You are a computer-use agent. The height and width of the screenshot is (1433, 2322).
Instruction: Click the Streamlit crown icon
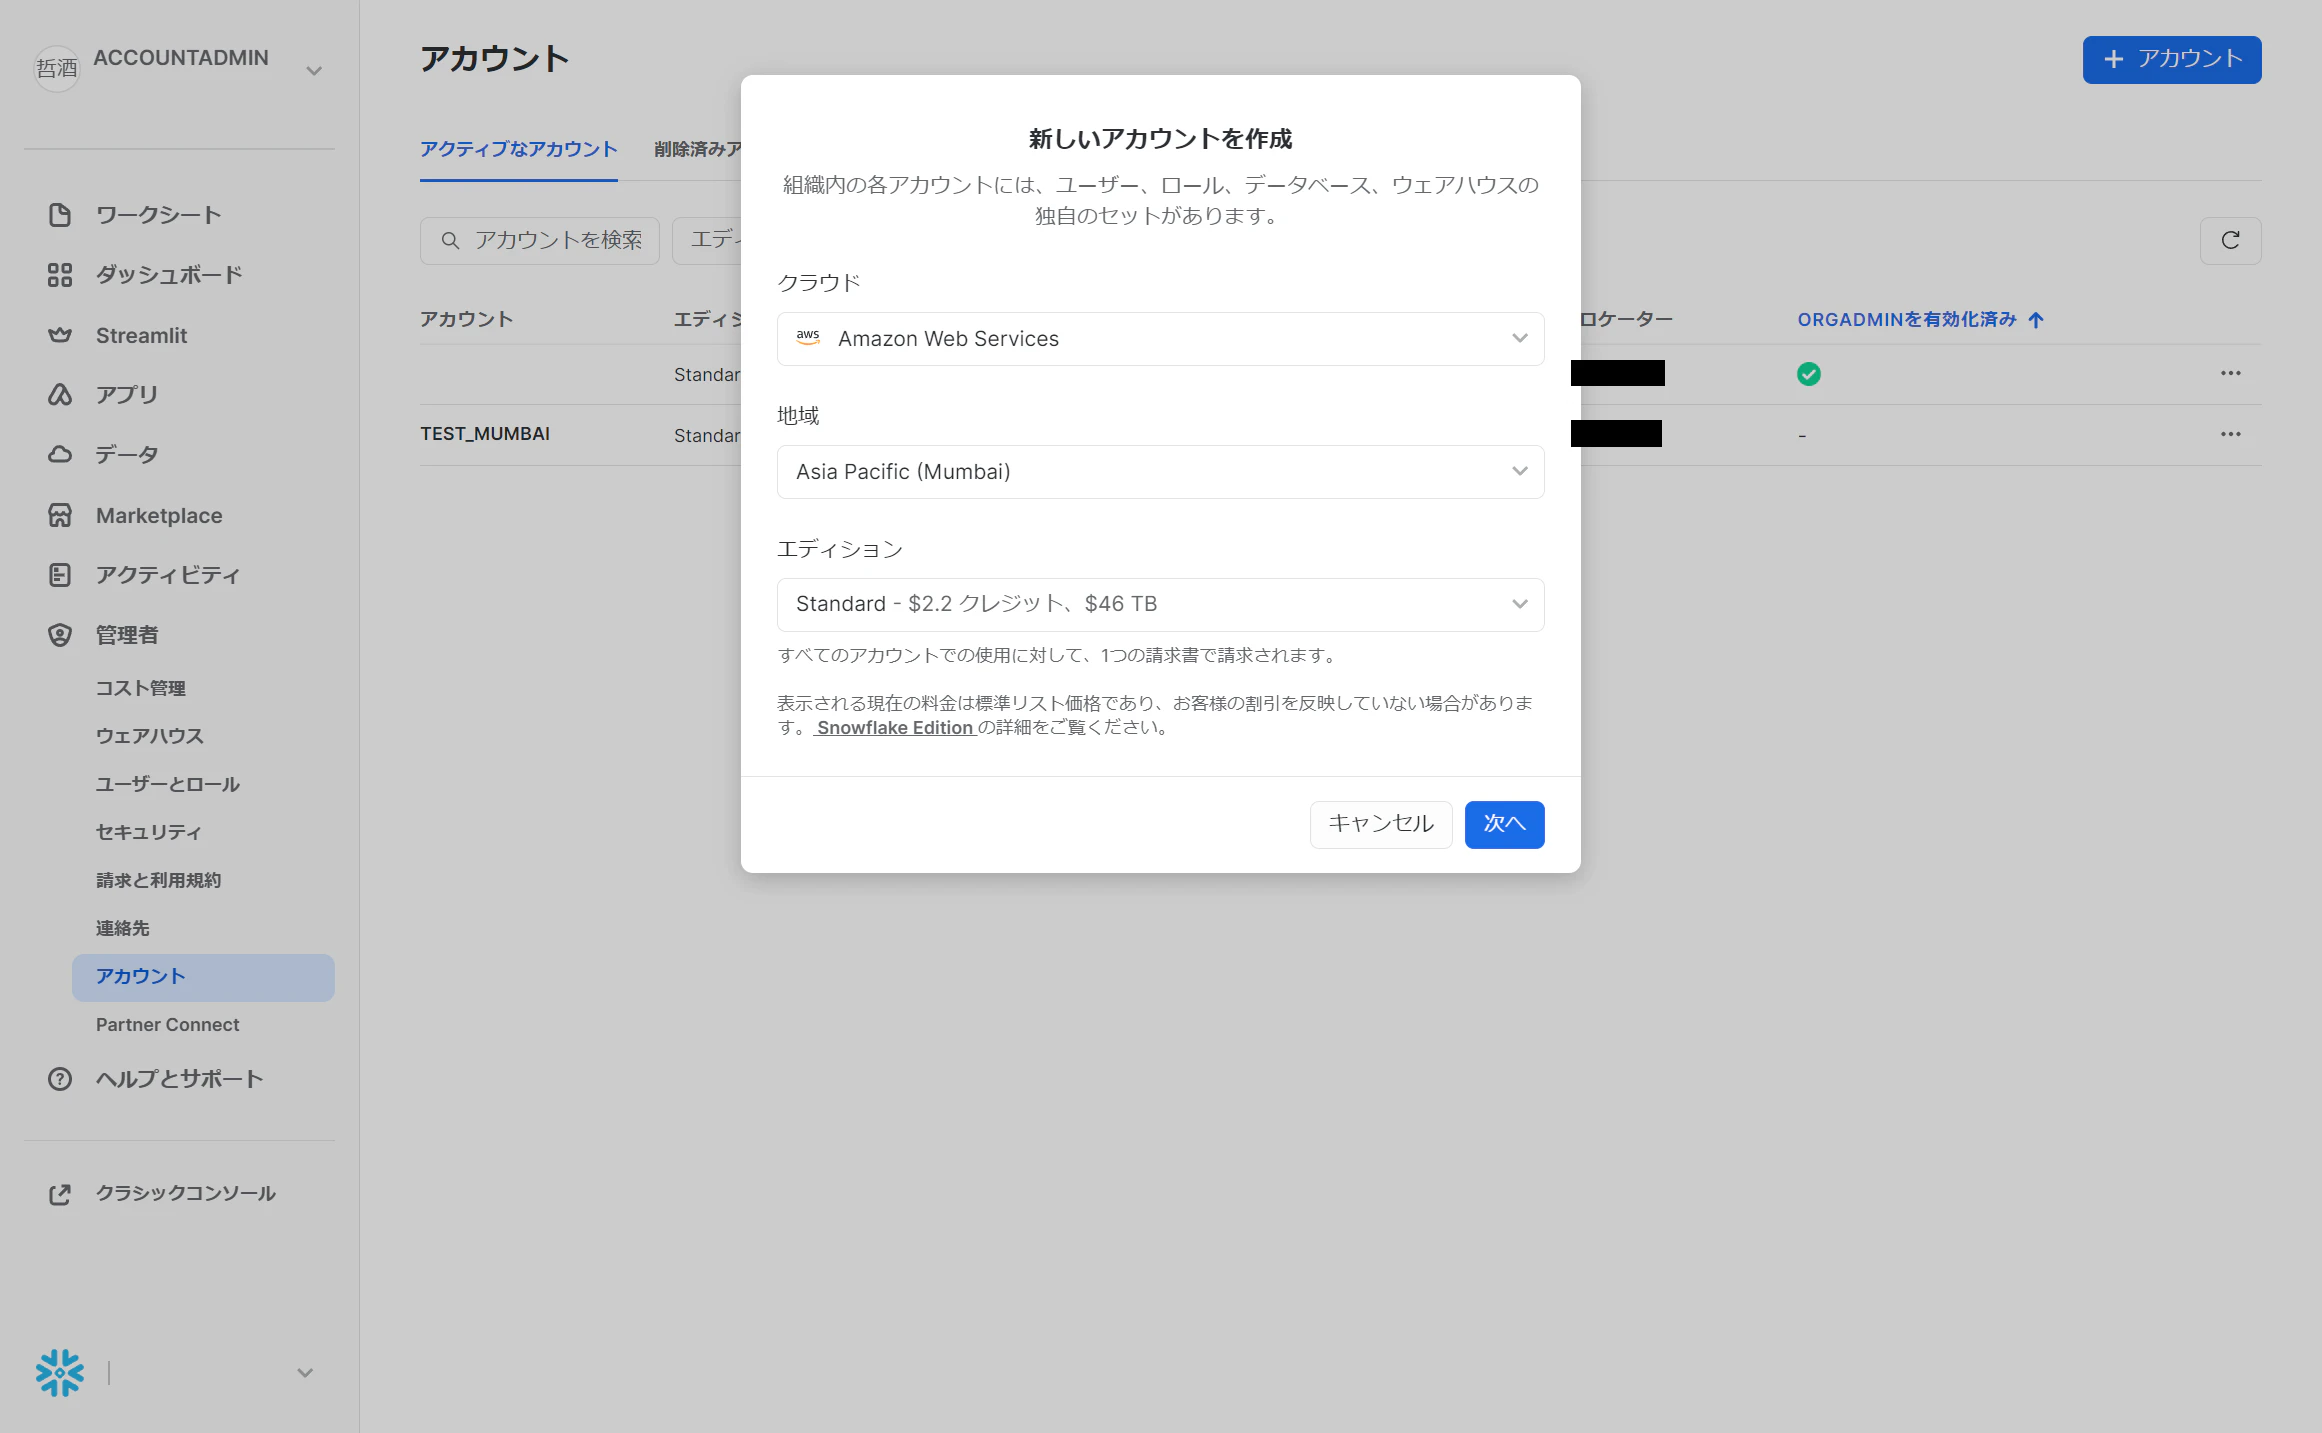[x=60, y=335]
